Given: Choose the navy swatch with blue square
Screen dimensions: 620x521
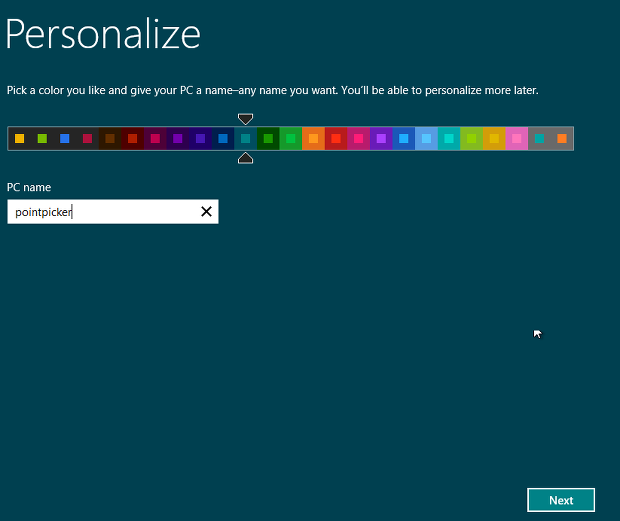Looking at the screenshot, I should click(223, 138).
